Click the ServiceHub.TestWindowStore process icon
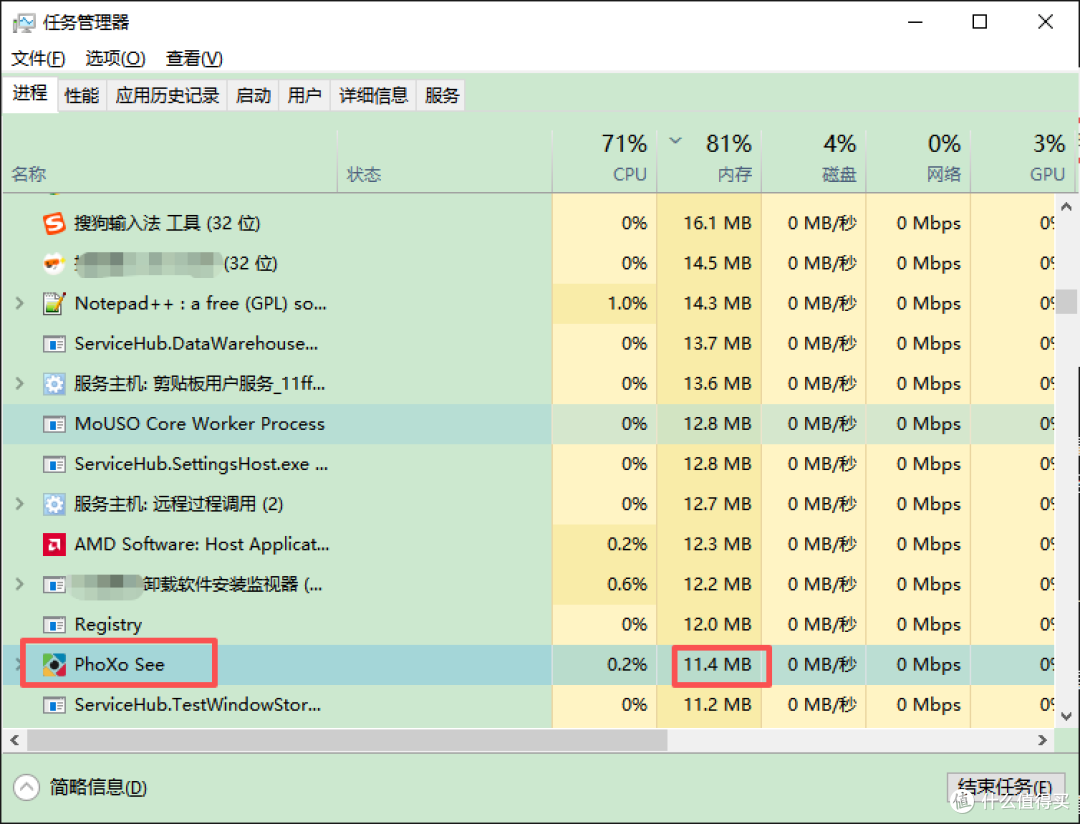1080x824 pixels. click(54, 705)
